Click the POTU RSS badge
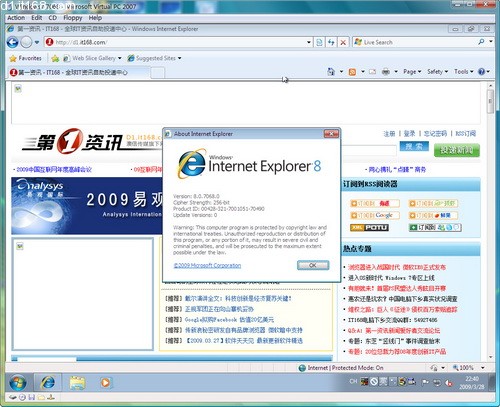The image size is (500, 407). (x=369, y=228)
